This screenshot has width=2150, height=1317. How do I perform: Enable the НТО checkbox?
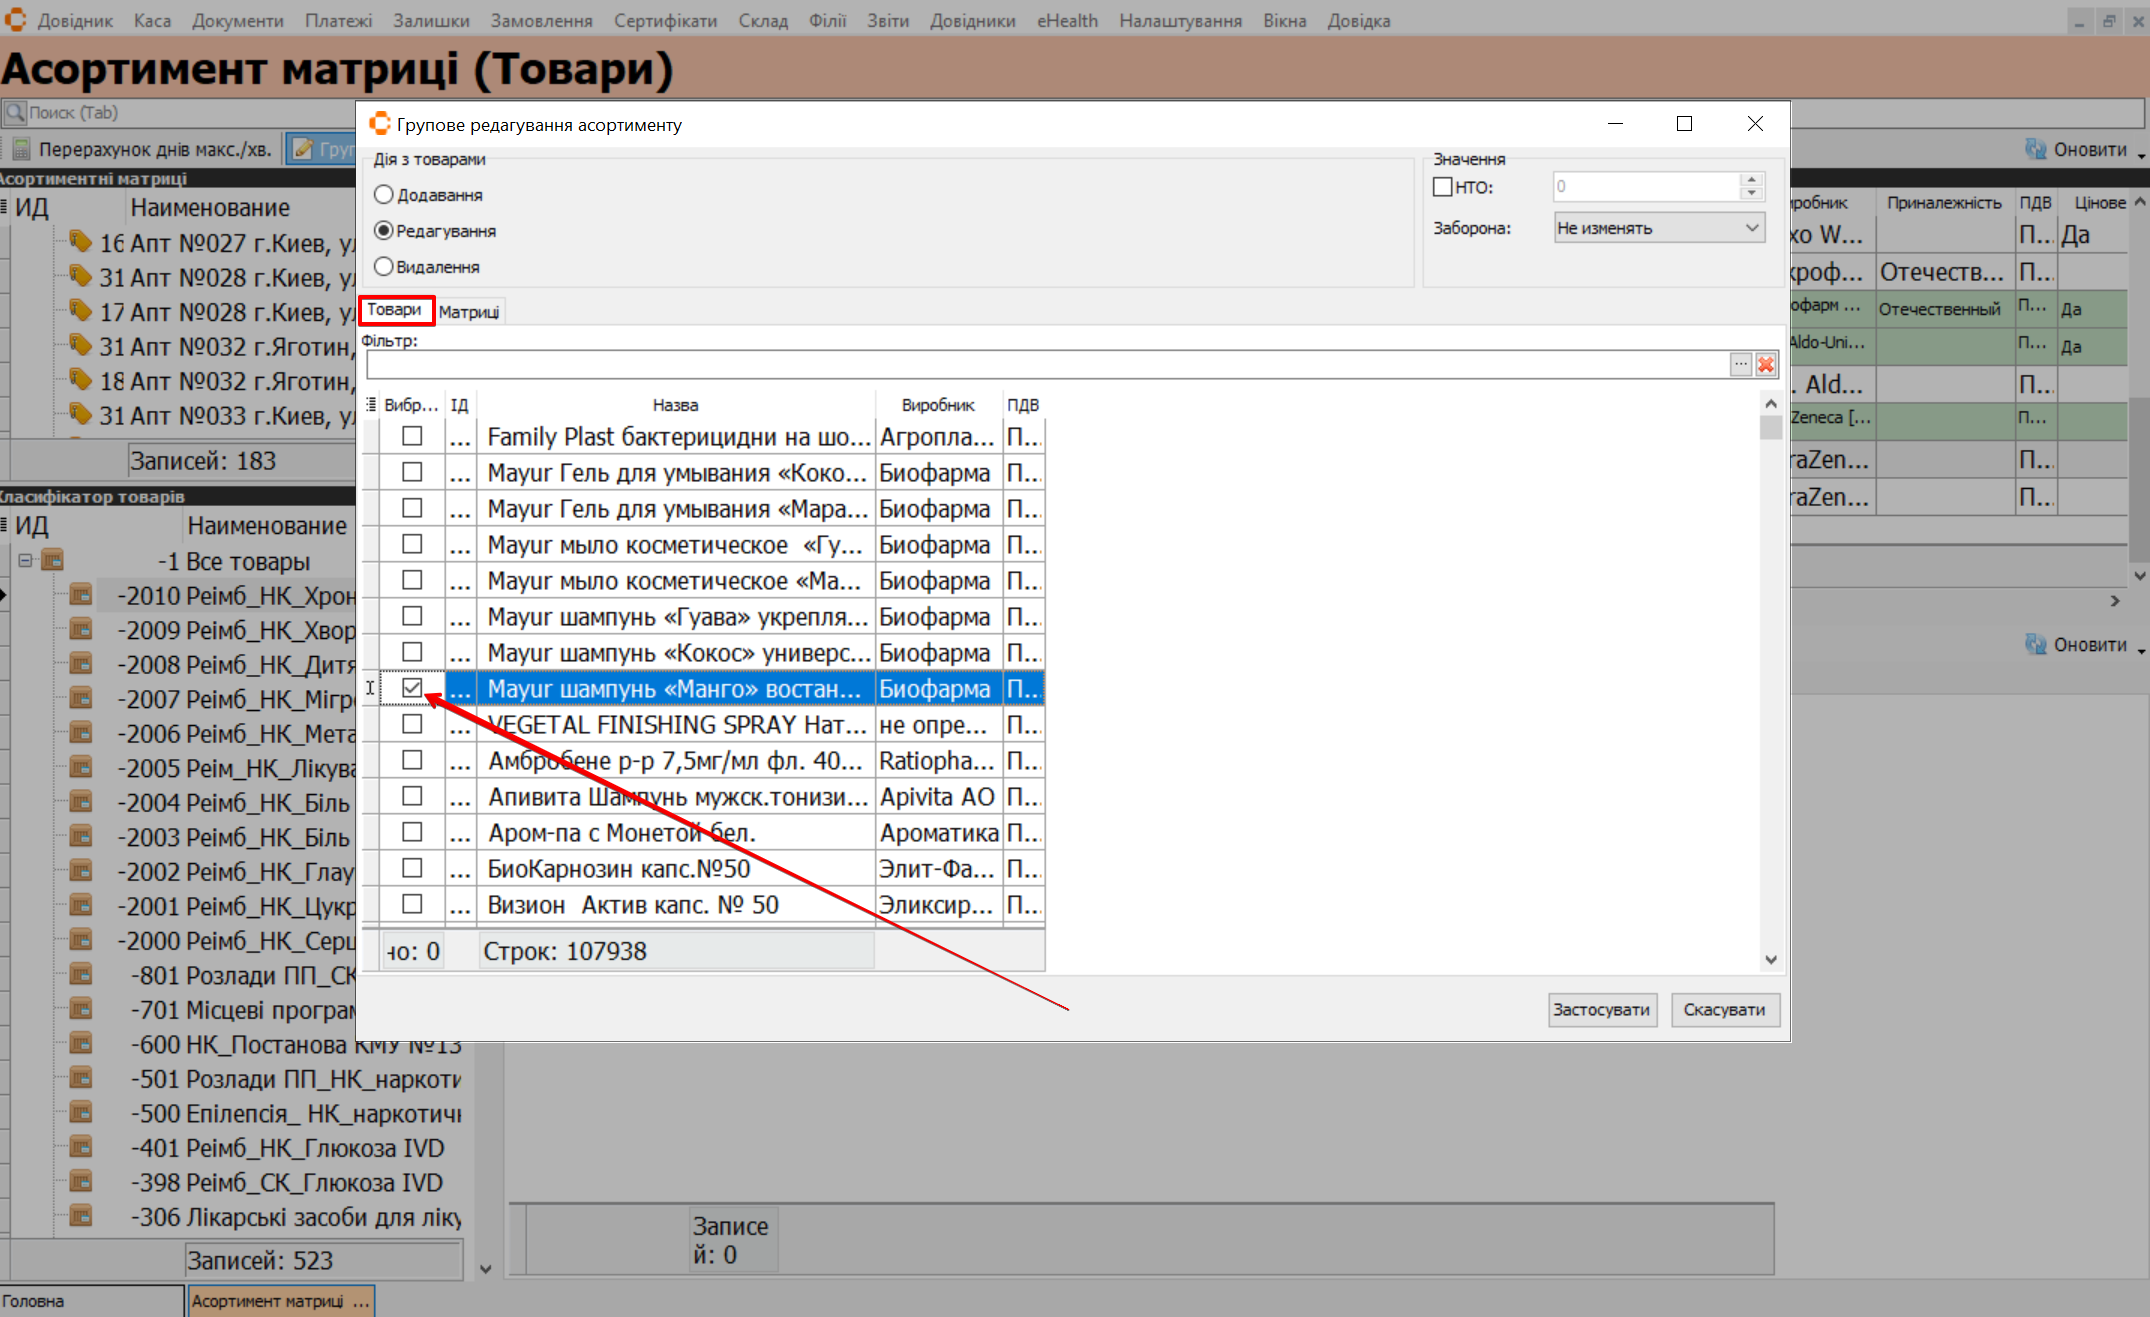(1443, 187)
